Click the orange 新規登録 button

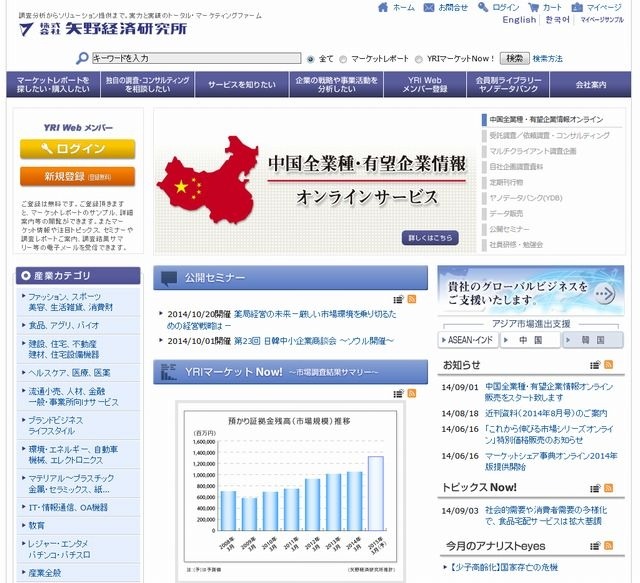coord(78,176)
